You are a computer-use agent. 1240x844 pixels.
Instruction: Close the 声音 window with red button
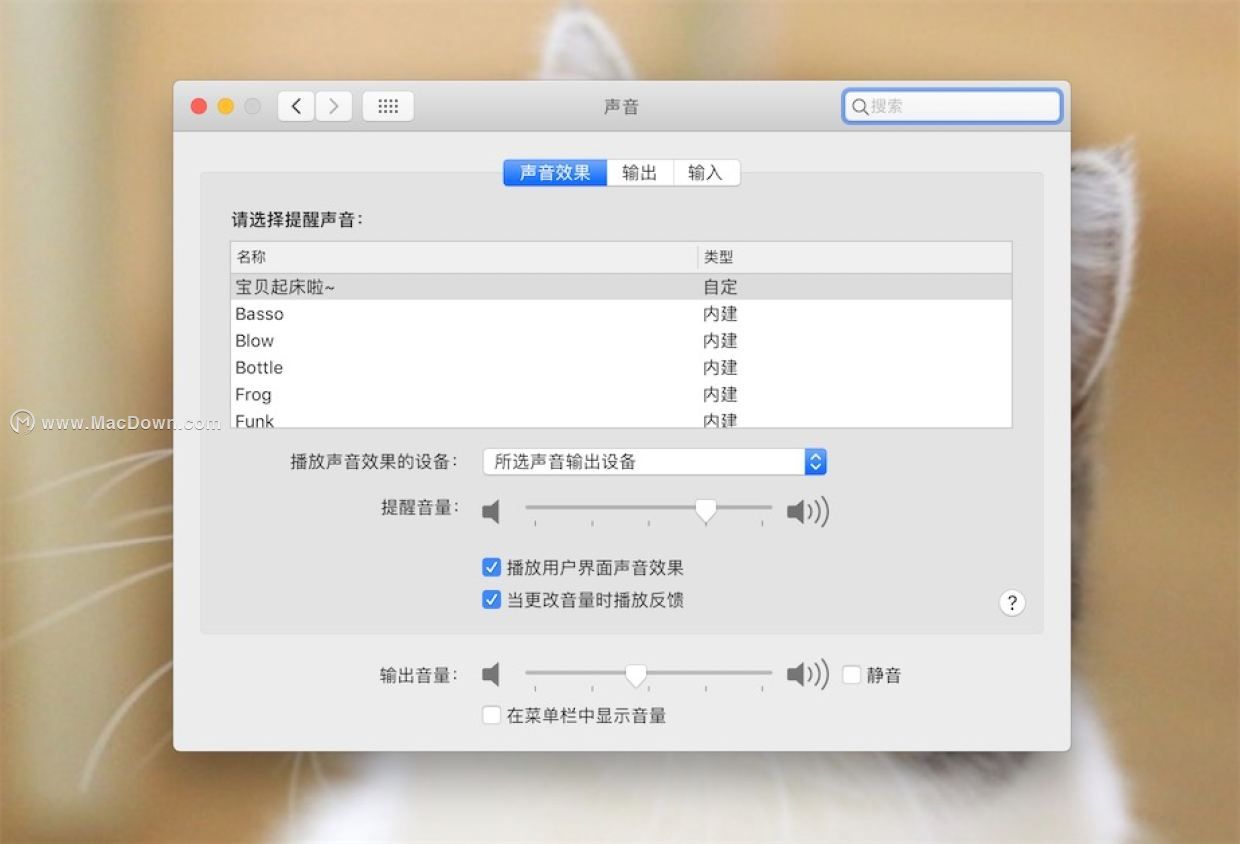click(x=199, y=106)
